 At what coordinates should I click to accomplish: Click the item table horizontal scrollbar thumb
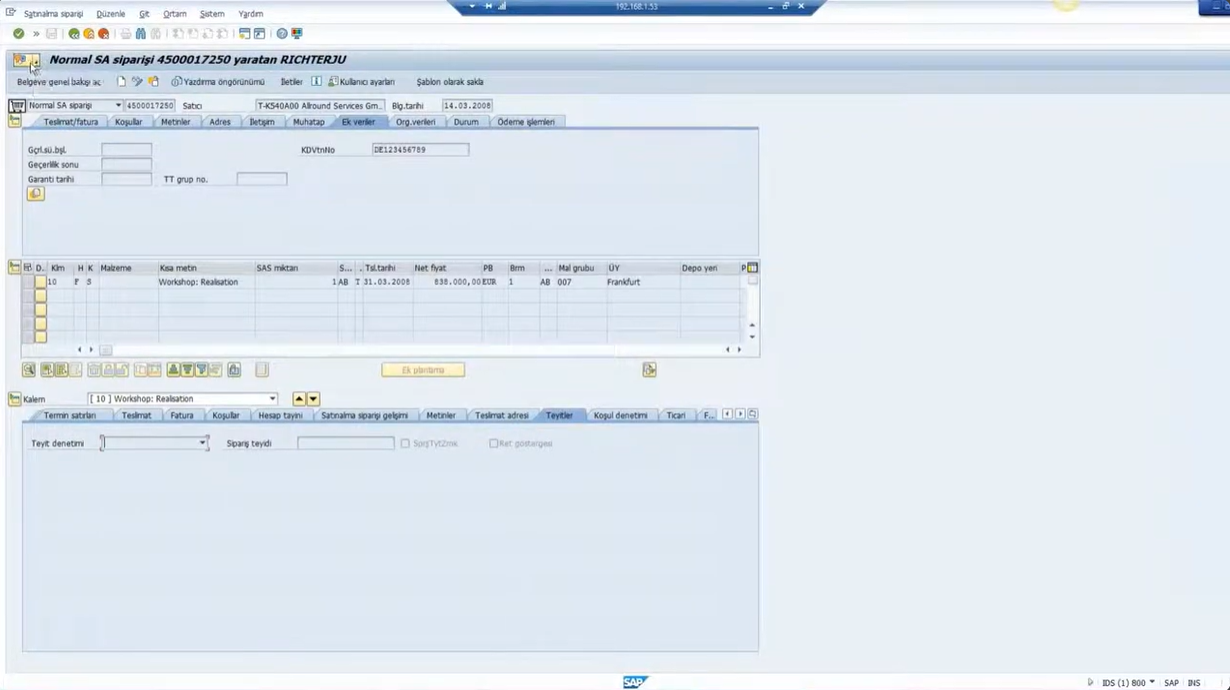coord(105,350)
